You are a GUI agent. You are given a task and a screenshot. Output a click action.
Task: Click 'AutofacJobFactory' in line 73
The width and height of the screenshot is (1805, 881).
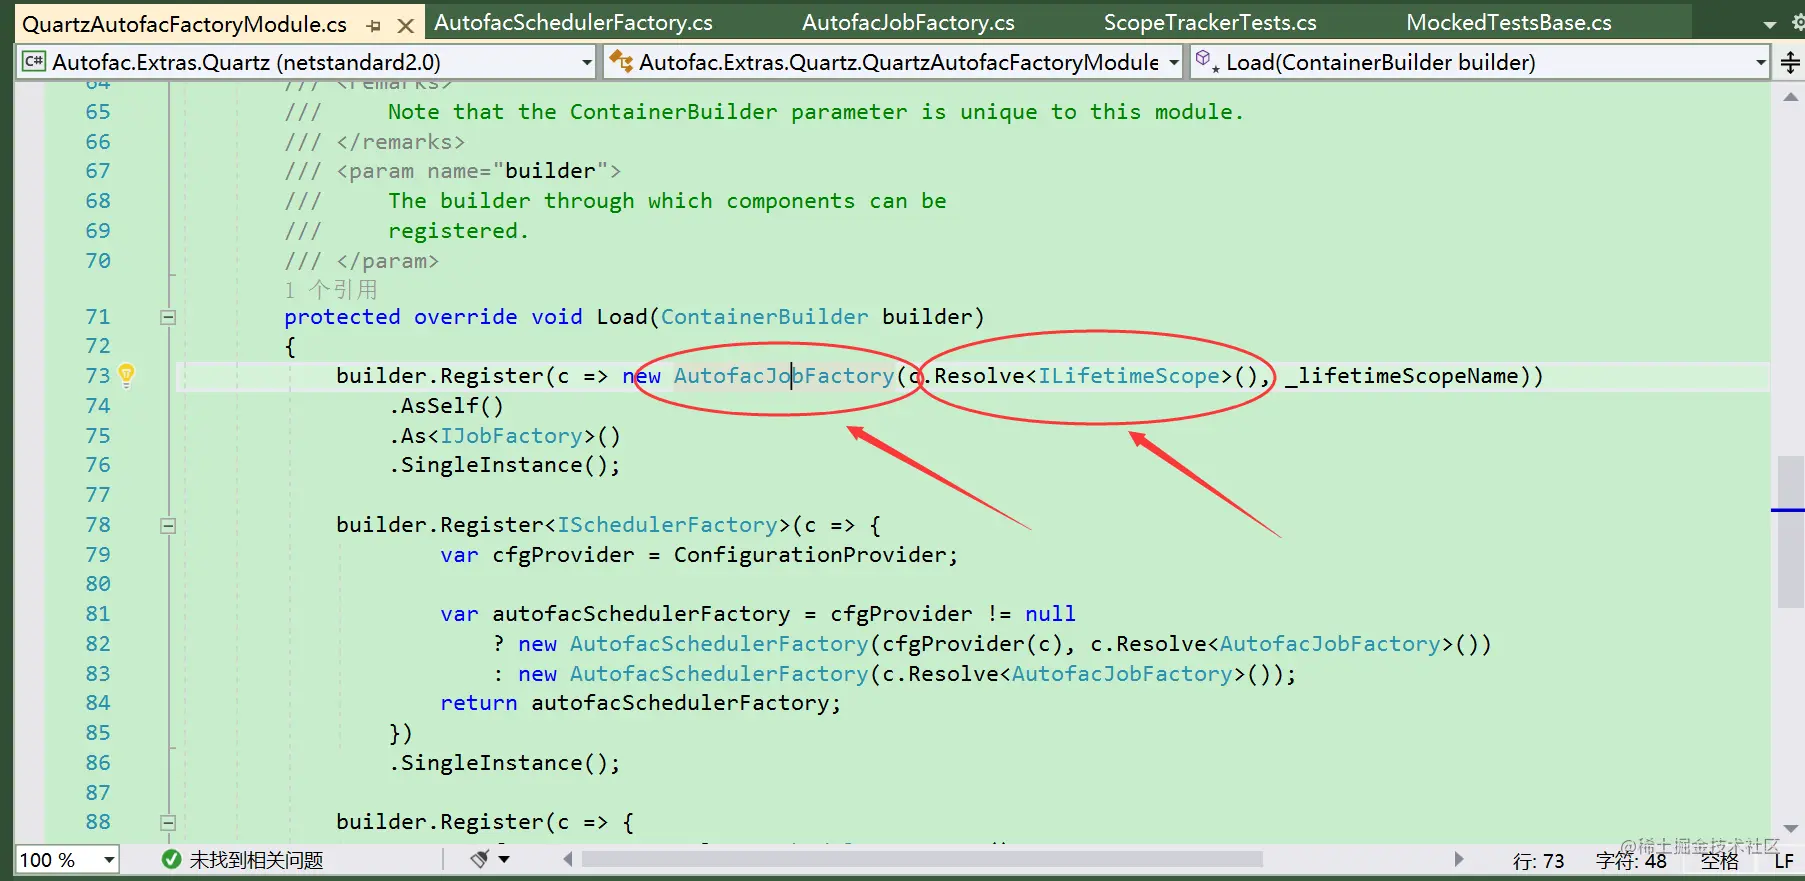(x=783, y=376)
